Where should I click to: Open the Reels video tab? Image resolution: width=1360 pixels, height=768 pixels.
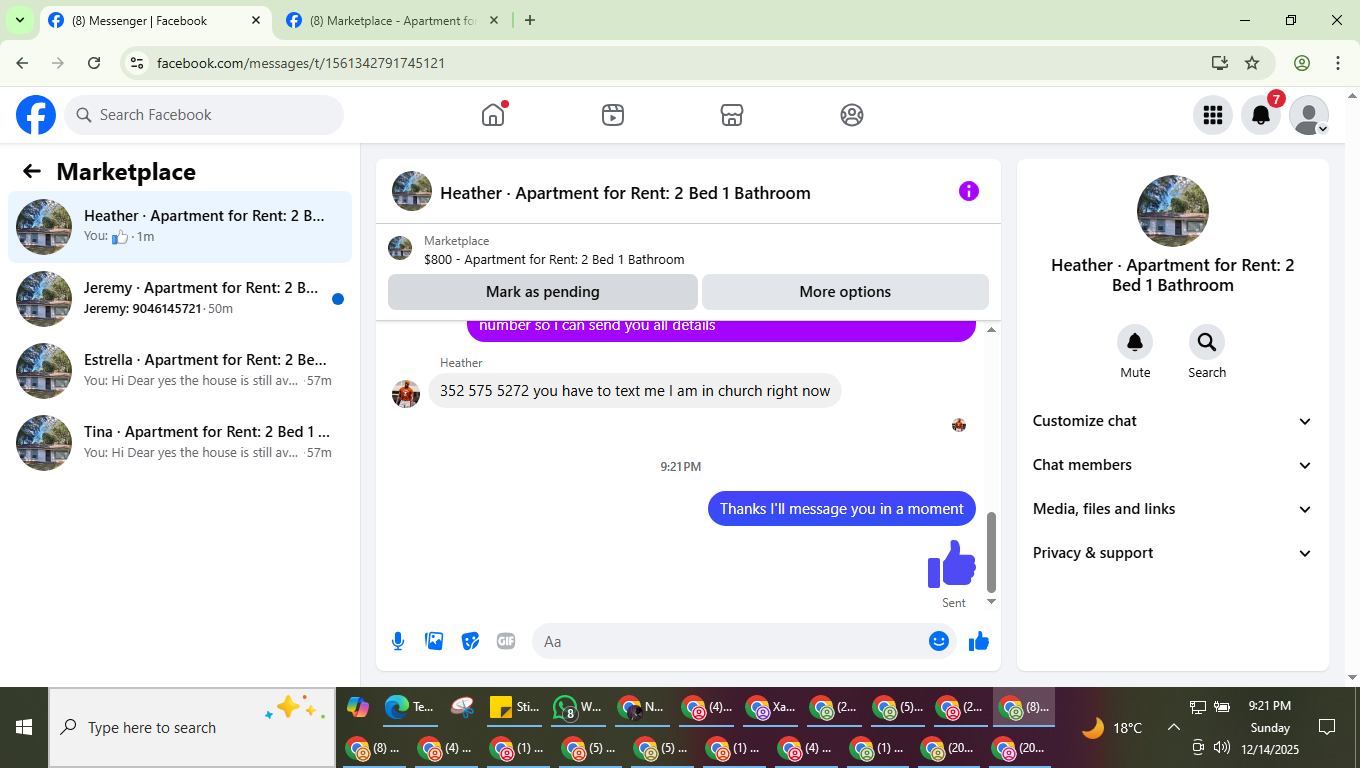pyautogui.click(x=613, y=115)
